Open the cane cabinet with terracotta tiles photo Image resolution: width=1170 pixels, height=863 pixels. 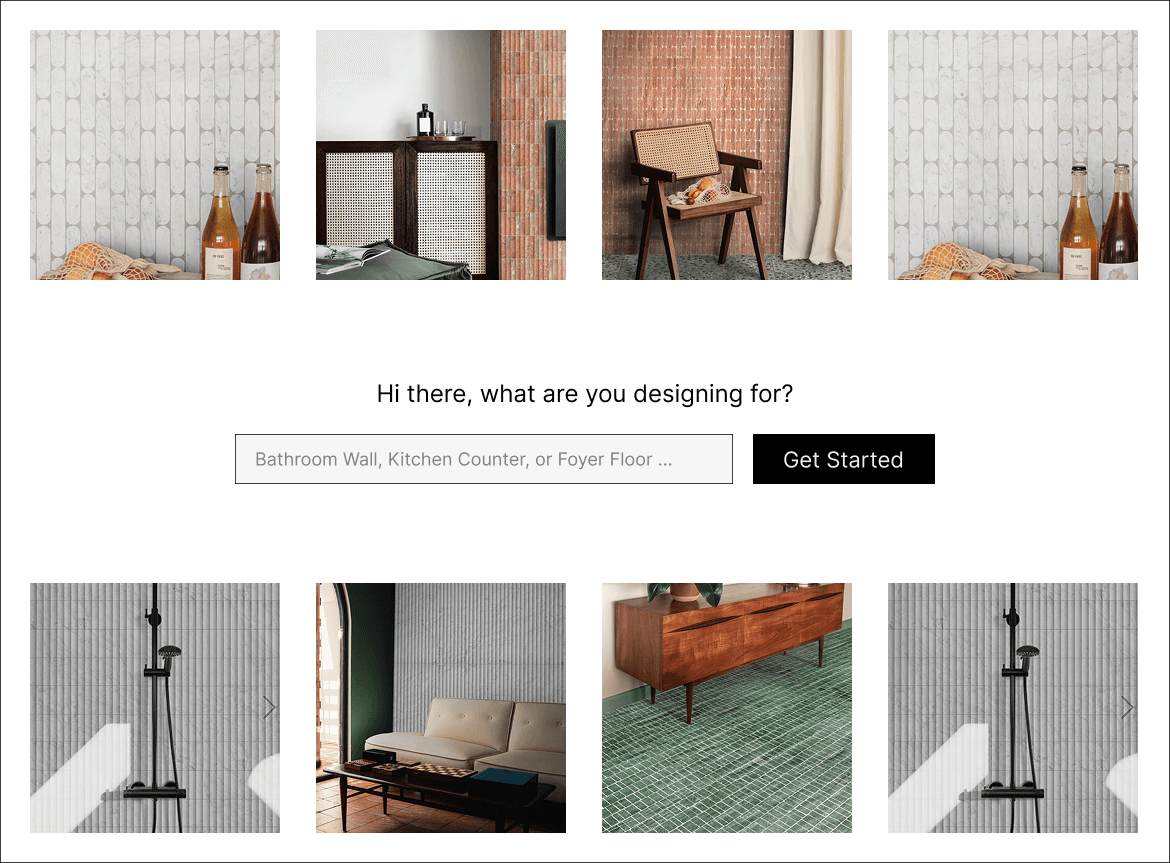pyautogui.click(x=441, y=155)
